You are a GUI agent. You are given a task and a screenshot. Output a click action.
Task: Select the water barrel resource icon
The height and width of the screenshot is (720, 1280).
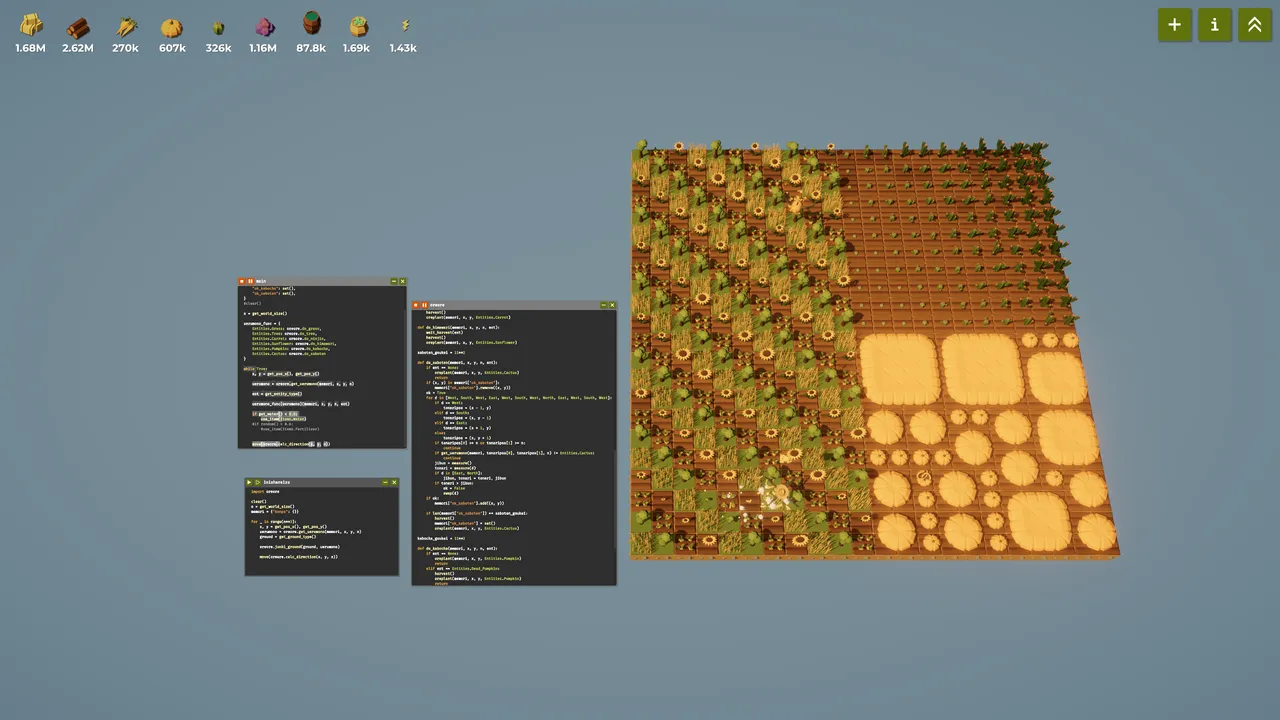click(x=311, y=24)
